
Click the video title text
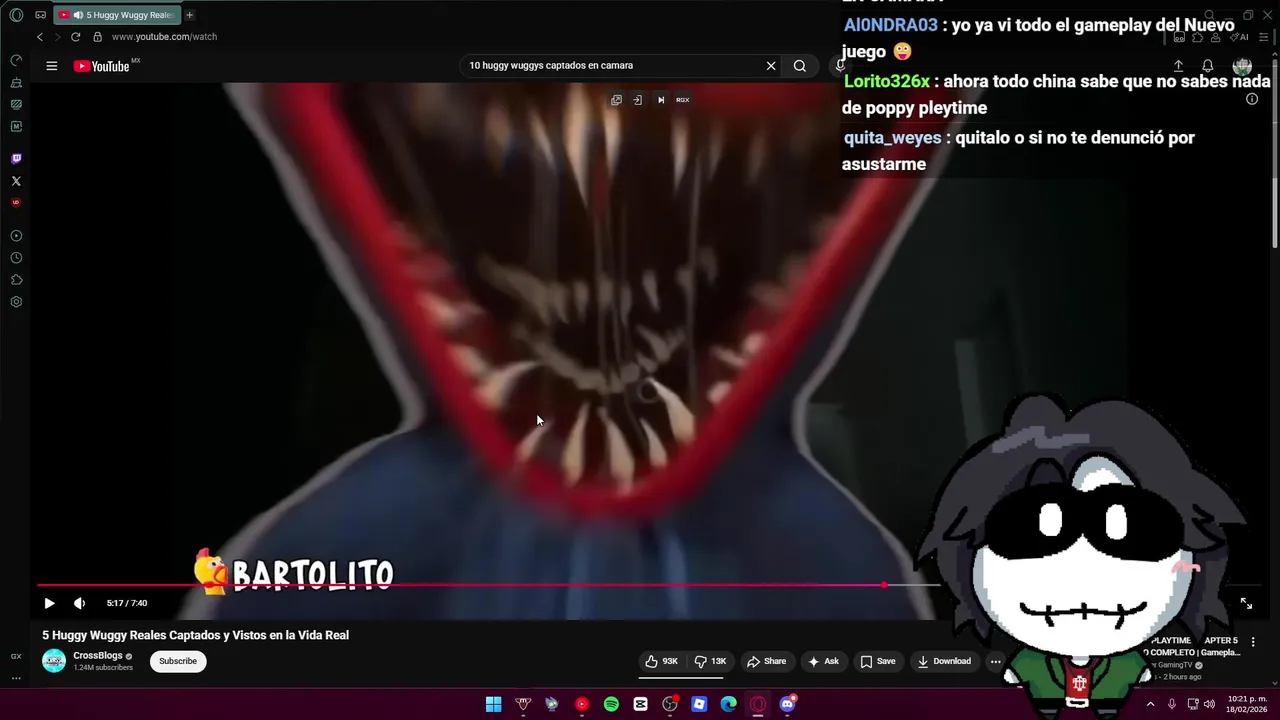pyautogui.click(x=195, y=635)
